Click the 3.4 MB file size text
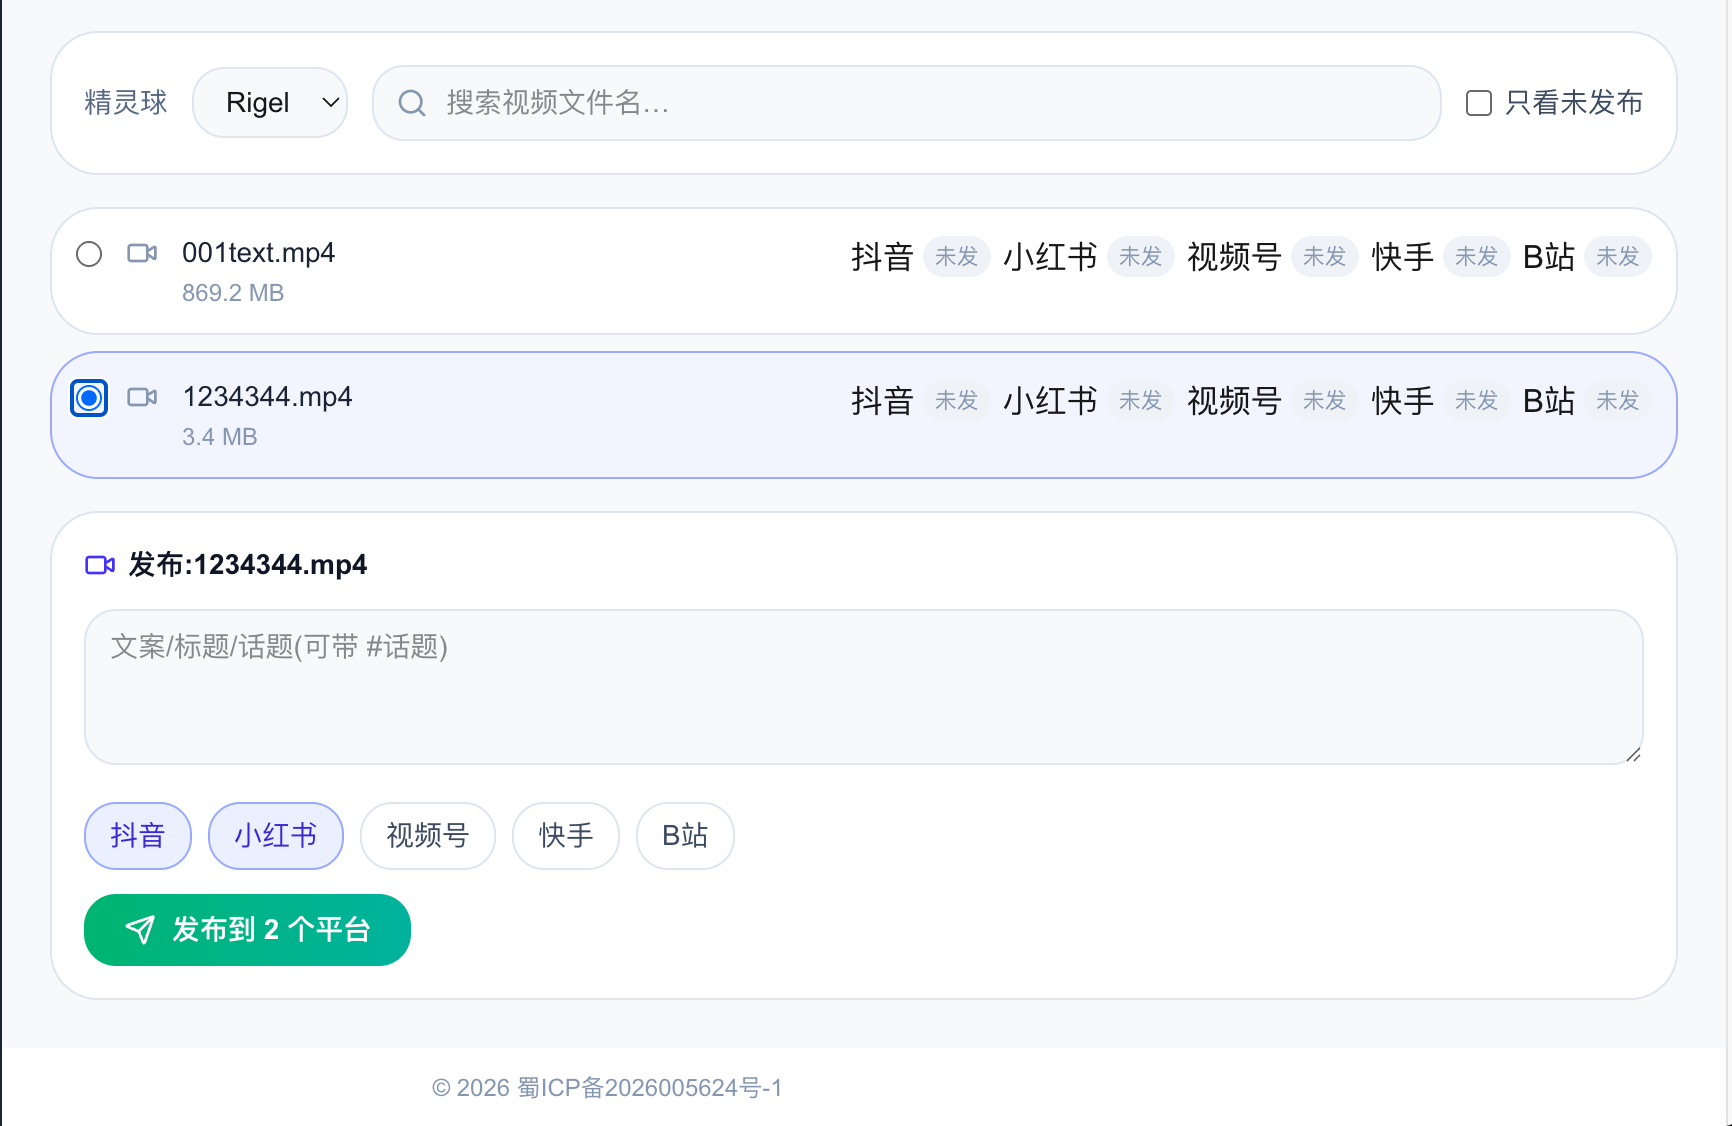Screen dimensions: 1732x1126 coord(220,437)
